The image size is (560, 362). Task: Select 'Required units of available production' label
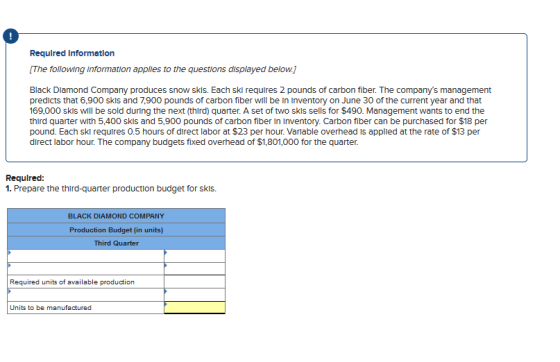point(72,282)
